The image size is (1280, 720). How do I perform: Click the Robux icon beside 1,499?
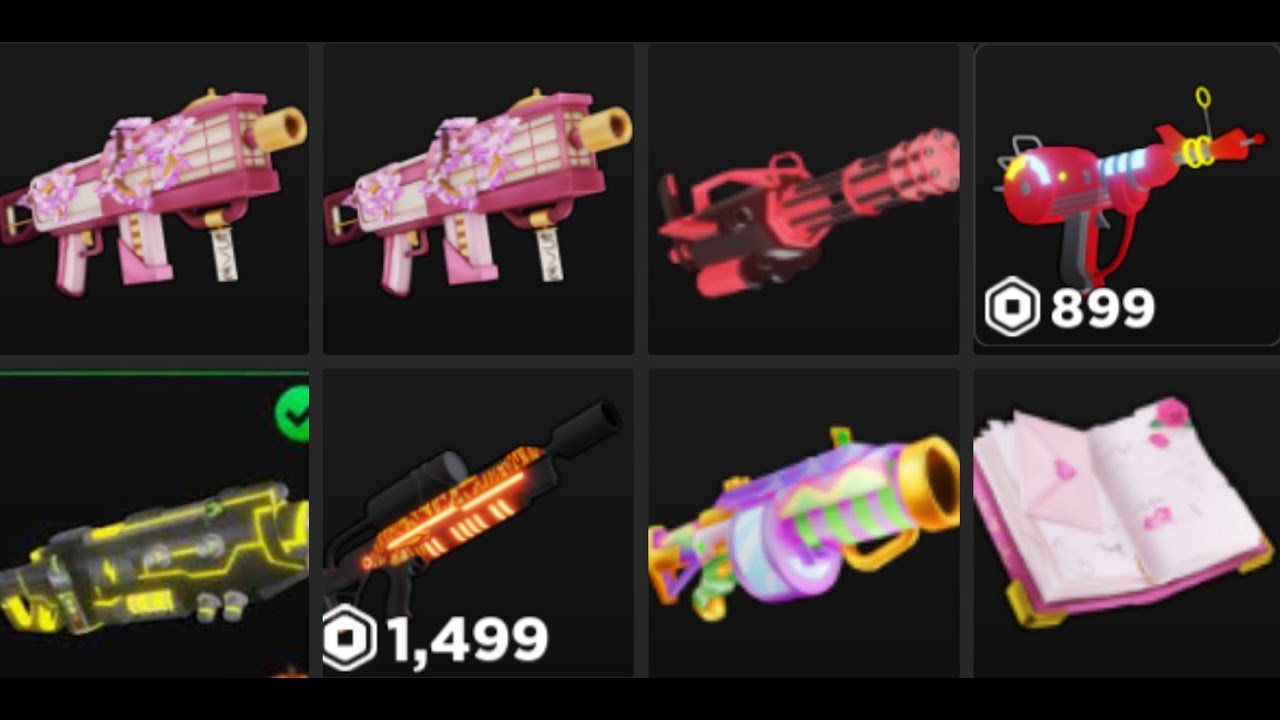click(349, 638)
